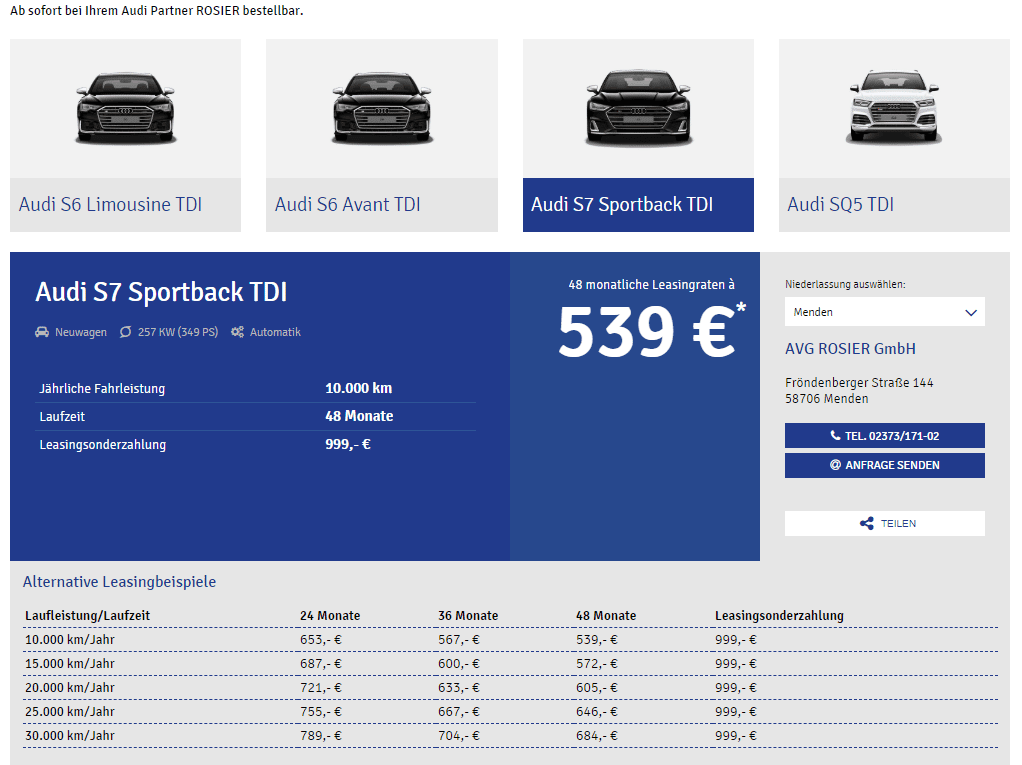1022x765 pixels.
Task: Click the 10.000 km Jährliche Fahrleistung value
Action: coord(358,388)
